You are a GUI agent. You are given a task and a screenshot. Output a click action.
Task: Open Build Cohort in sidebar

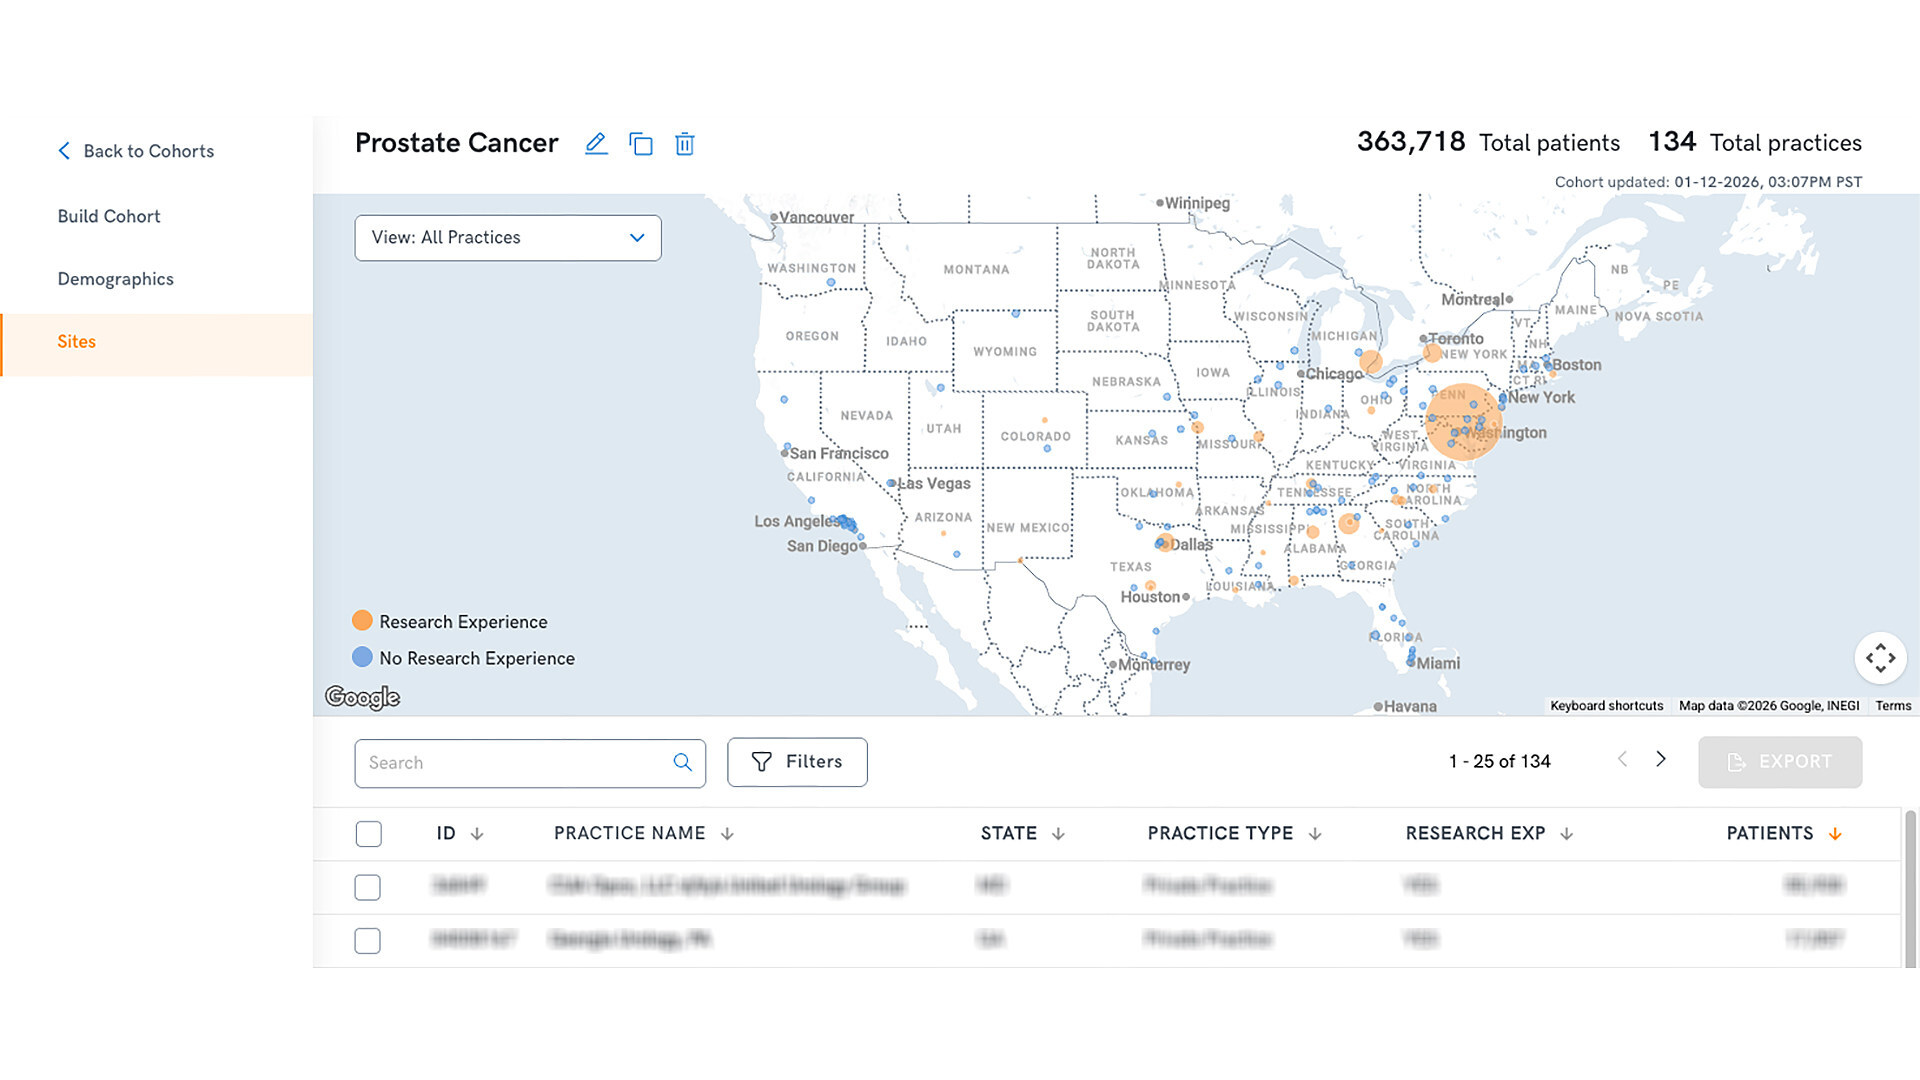click(x=109, y=216)
